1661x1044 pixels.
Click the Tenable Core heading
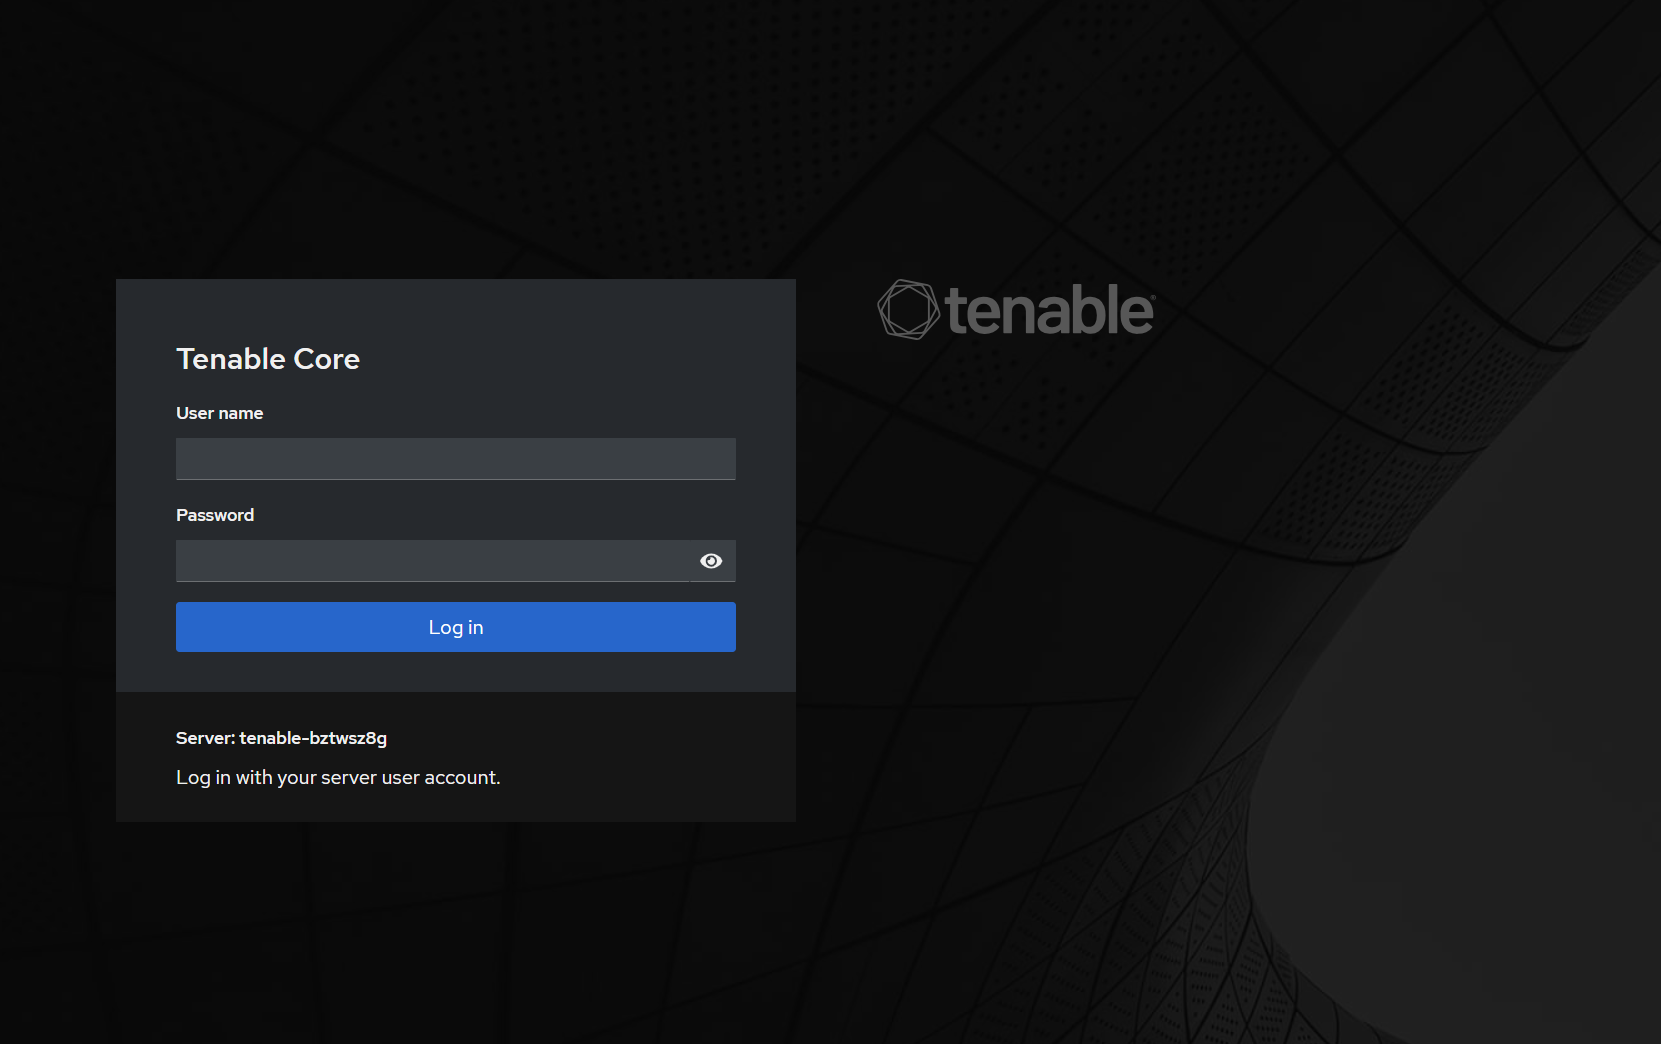click(x=268, y=359)
